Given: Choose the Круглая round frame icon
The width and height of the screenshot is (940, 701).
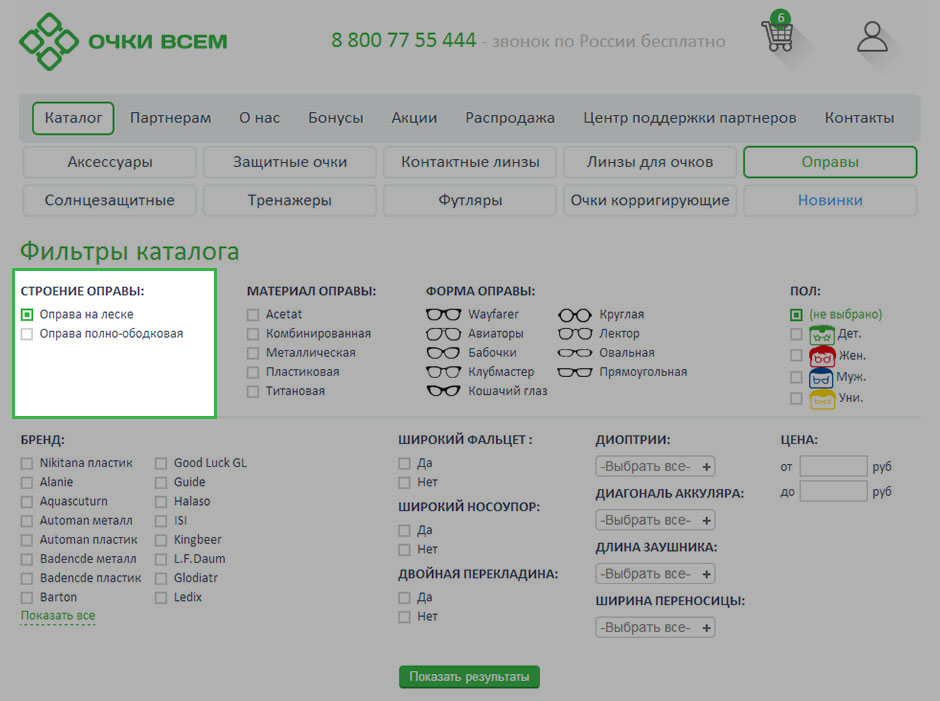Looking at the screenshot, I should point(575,315).
